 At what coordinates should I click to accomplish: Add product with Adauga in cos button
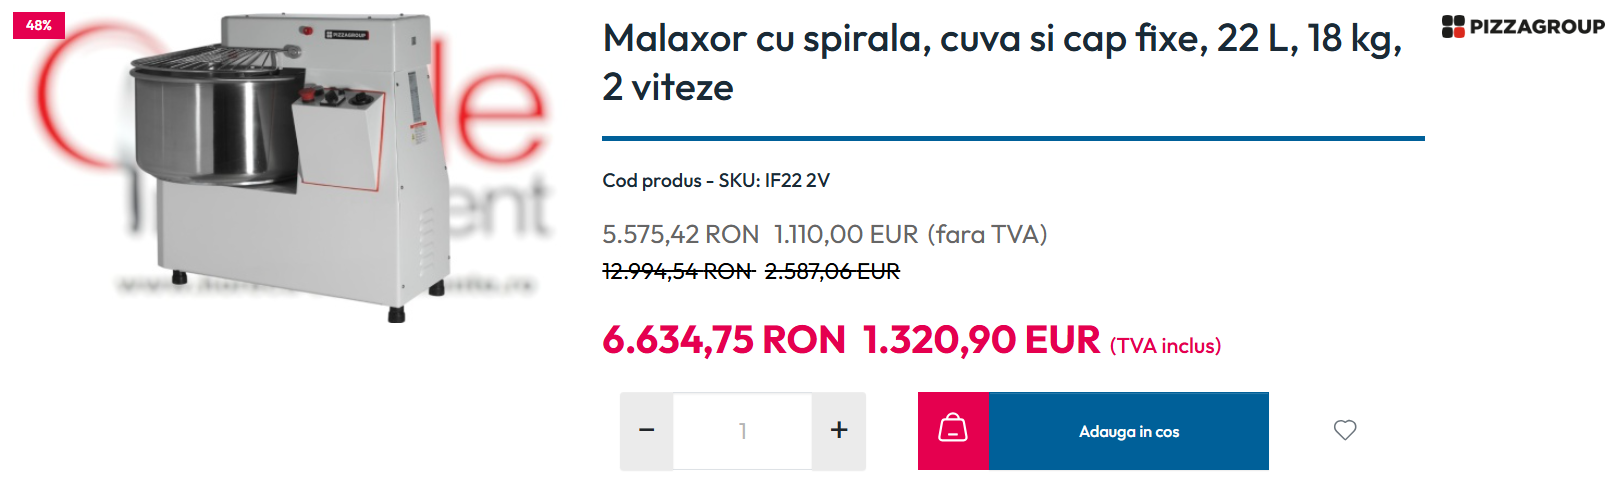[x=1129, y=431]
